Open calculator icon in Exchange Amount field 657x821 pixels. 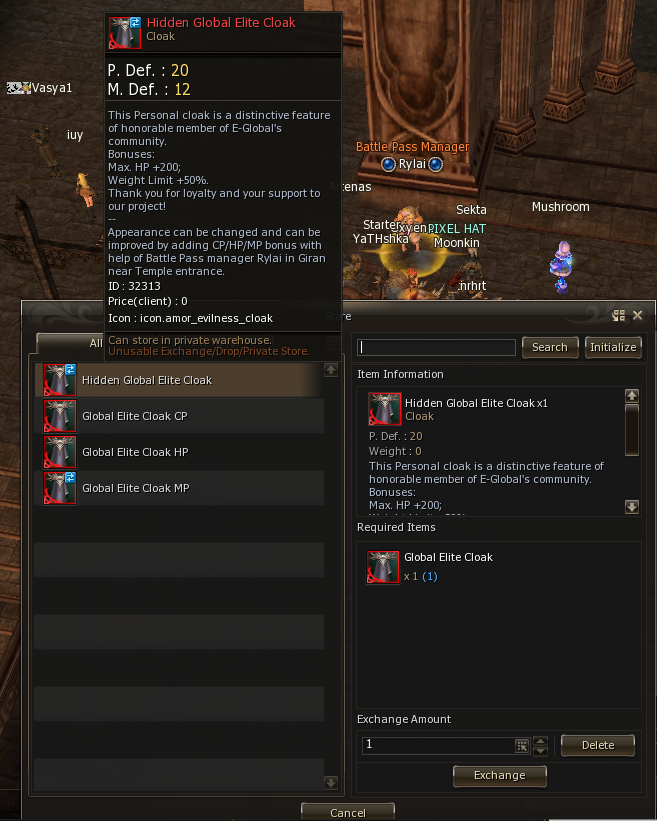(521, 746)
